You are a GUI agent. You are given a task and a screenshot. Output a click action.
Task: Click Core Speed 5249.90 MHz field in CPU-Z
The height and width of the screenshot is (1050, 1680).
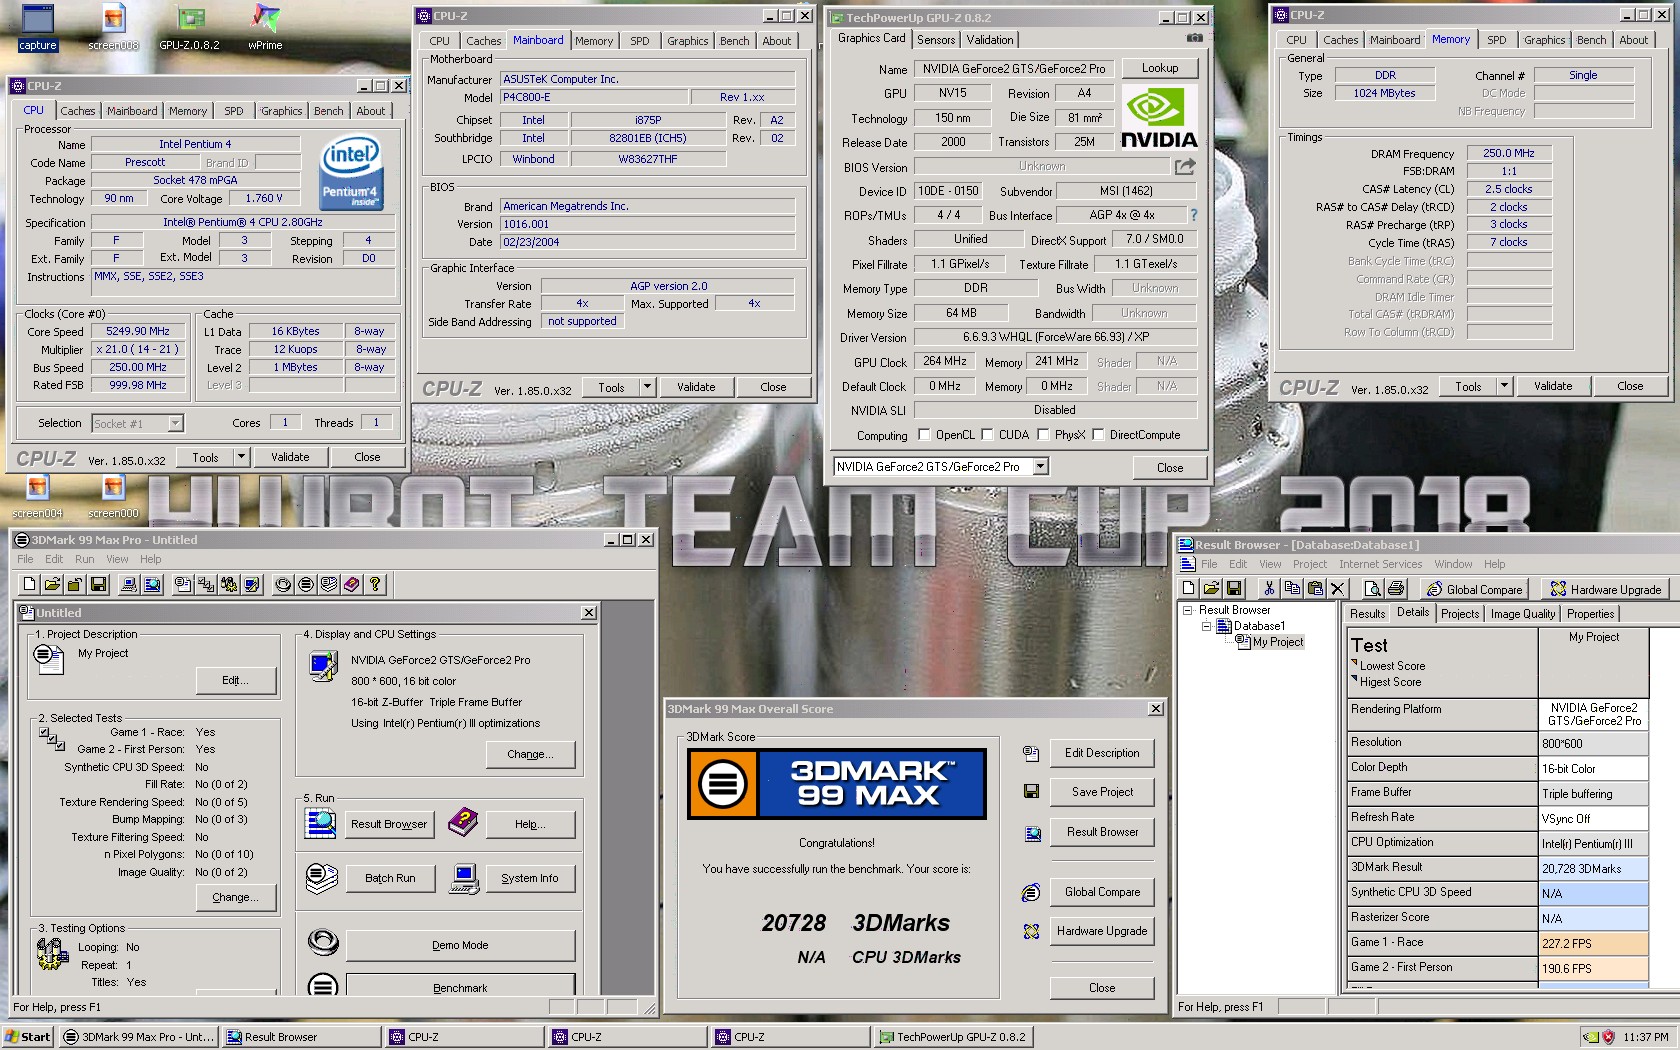coord(139,331)
